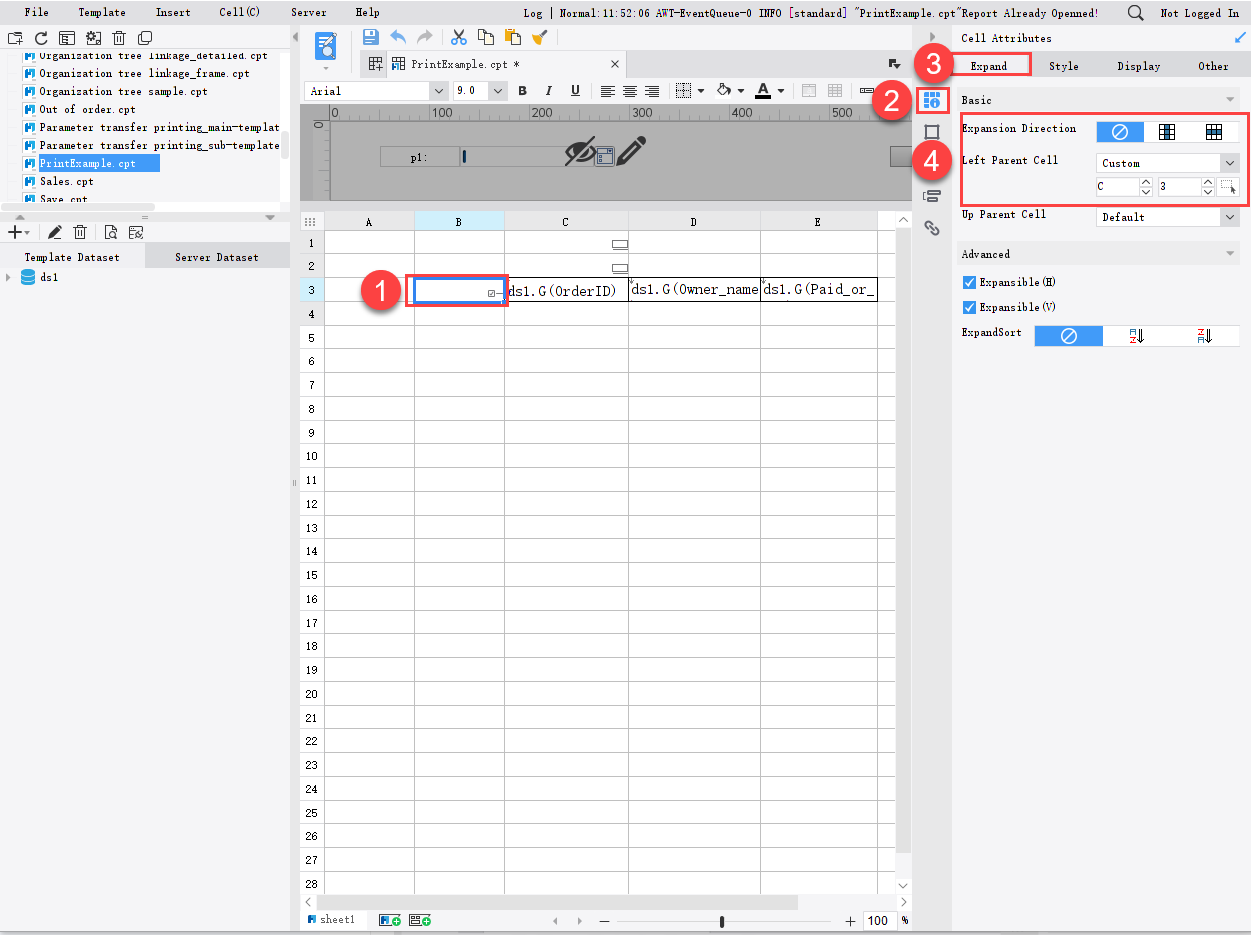
Task: Select cell A1 in the report grid
Action: [x=368, y=242]
